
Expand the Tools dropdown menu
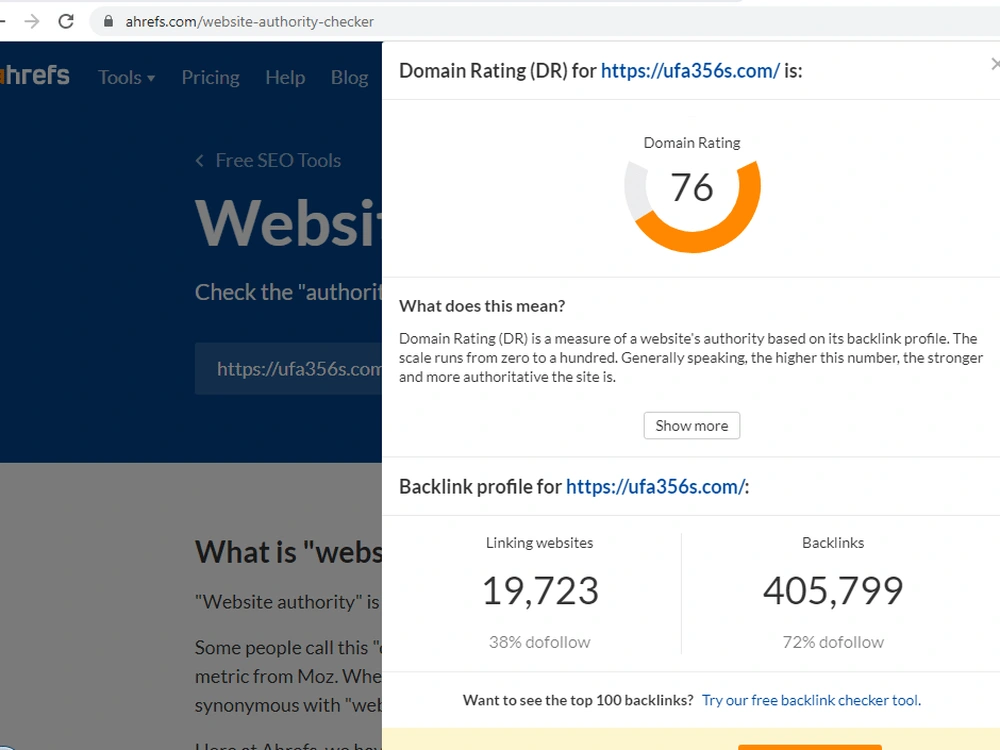[x=126, y=77]
